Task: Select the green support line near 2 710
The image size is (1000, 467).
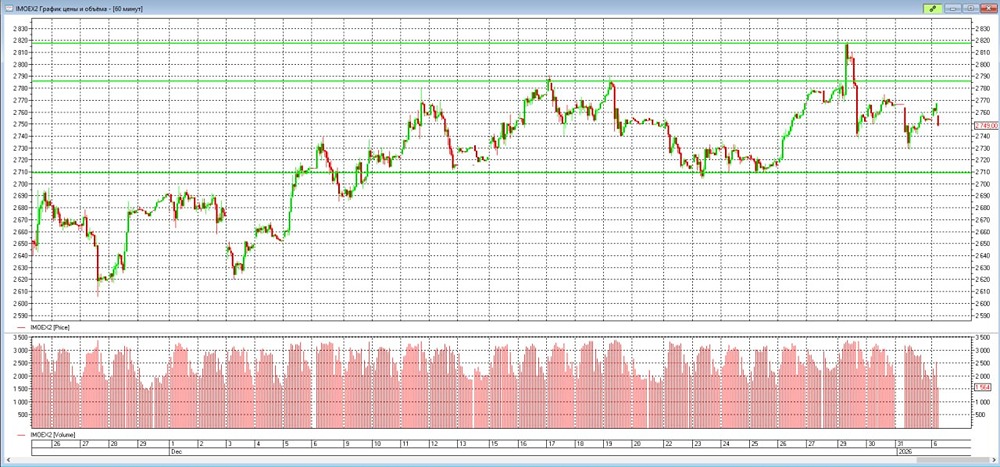Action: click(501, 172)
